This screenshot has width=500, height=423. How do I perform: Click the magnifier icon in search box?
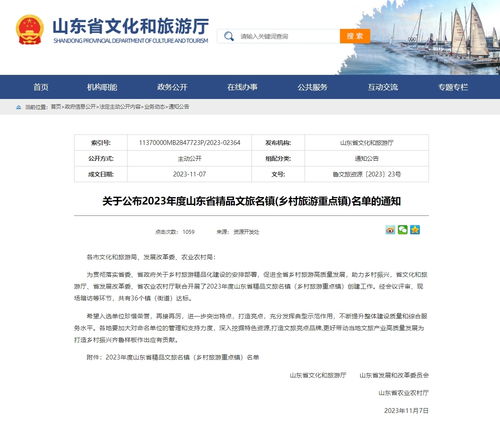coord(229,36)
